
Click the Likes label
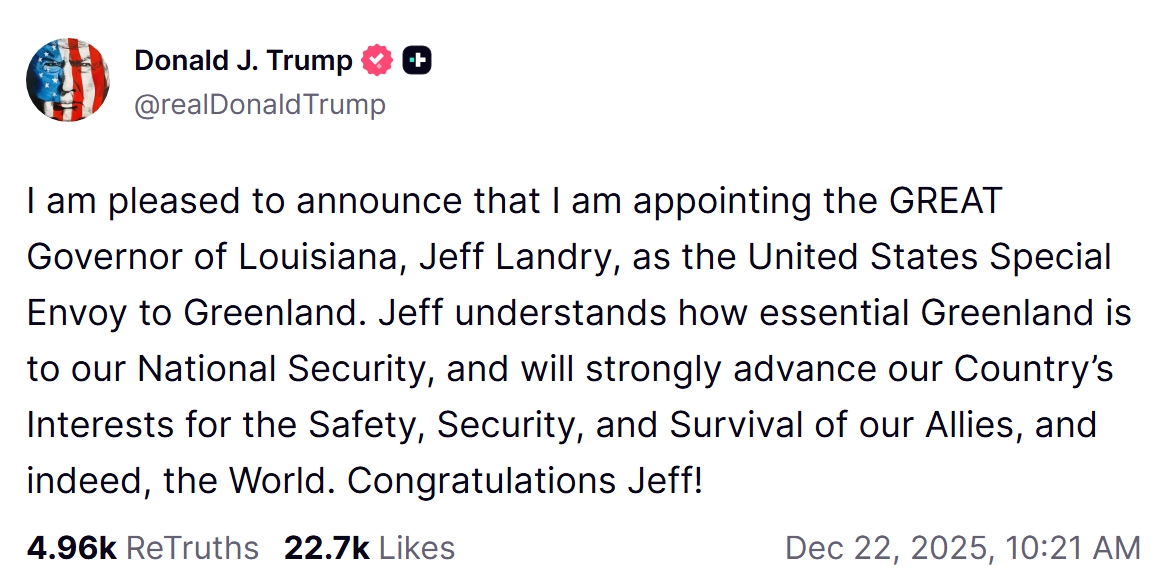[417, 548]
